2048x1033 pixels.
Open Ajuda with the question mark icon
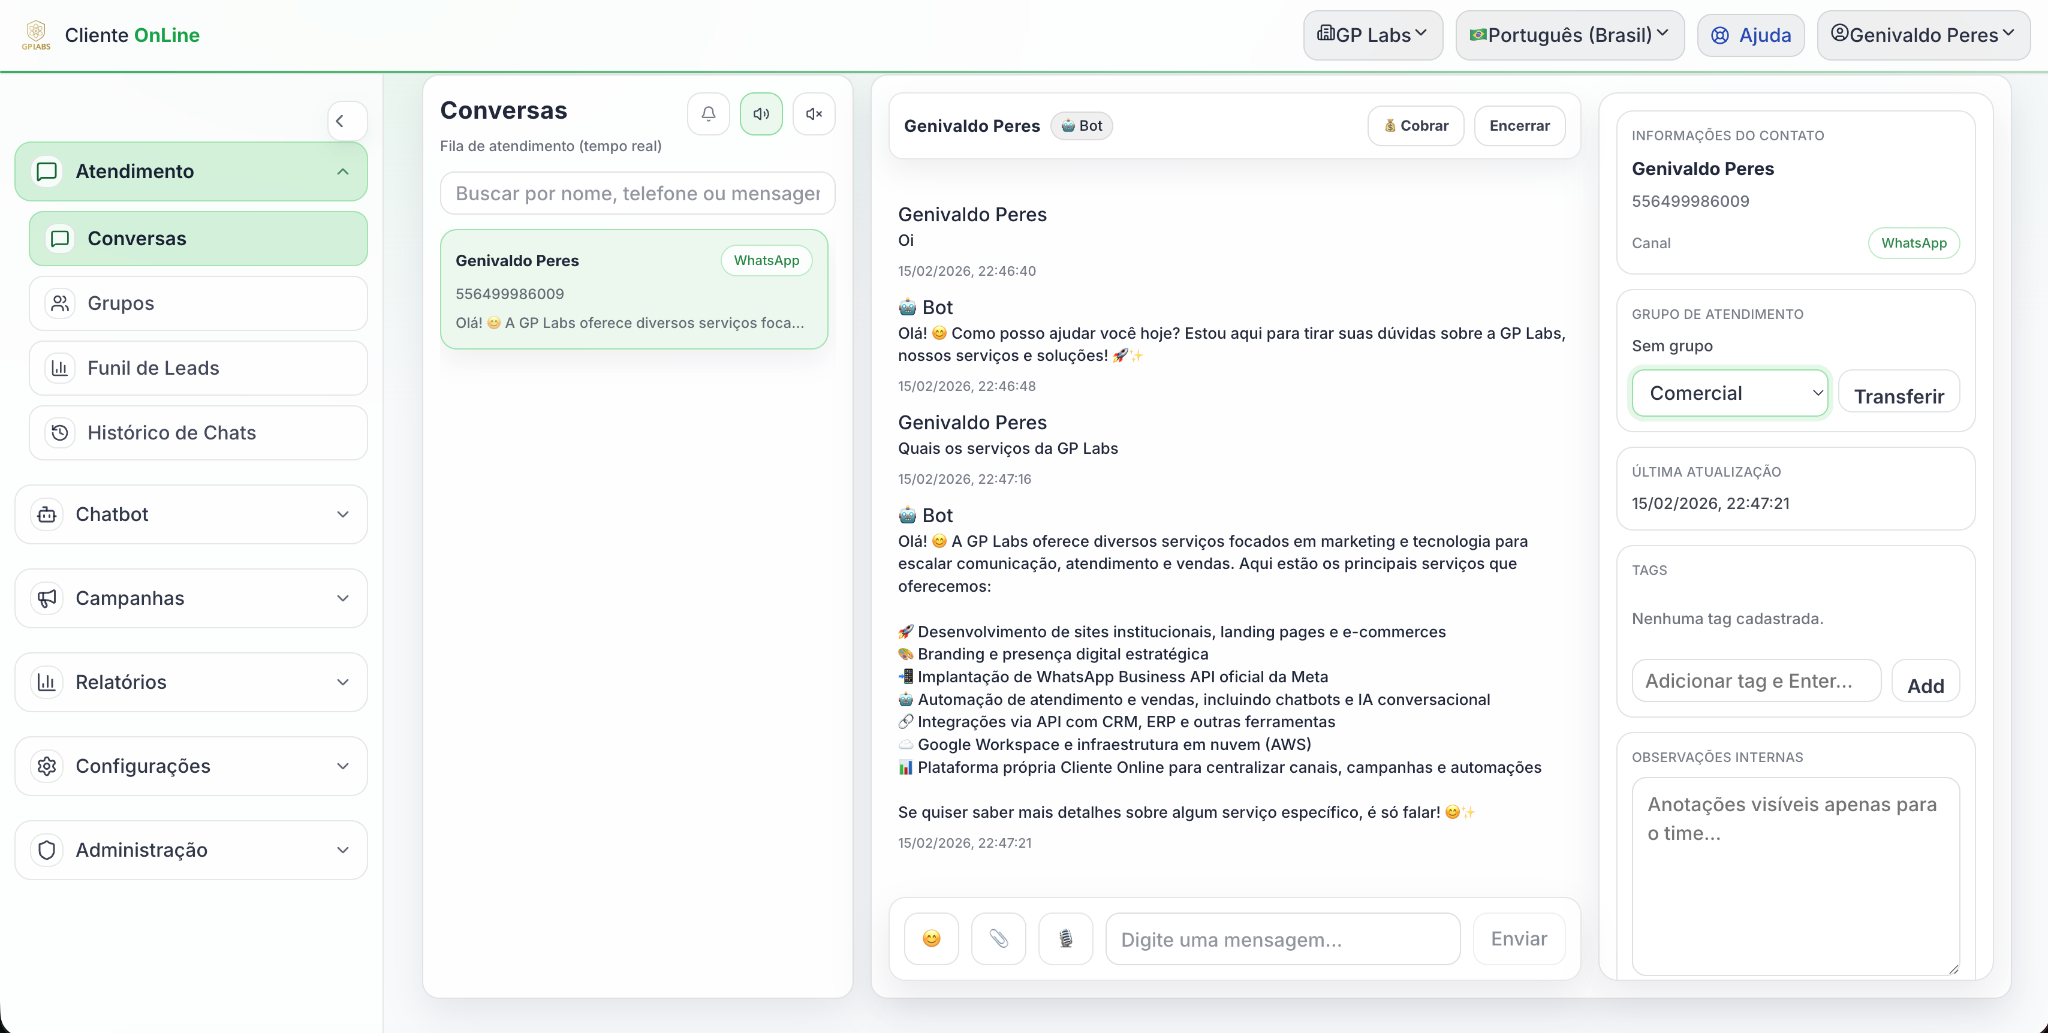[1718, 34]
